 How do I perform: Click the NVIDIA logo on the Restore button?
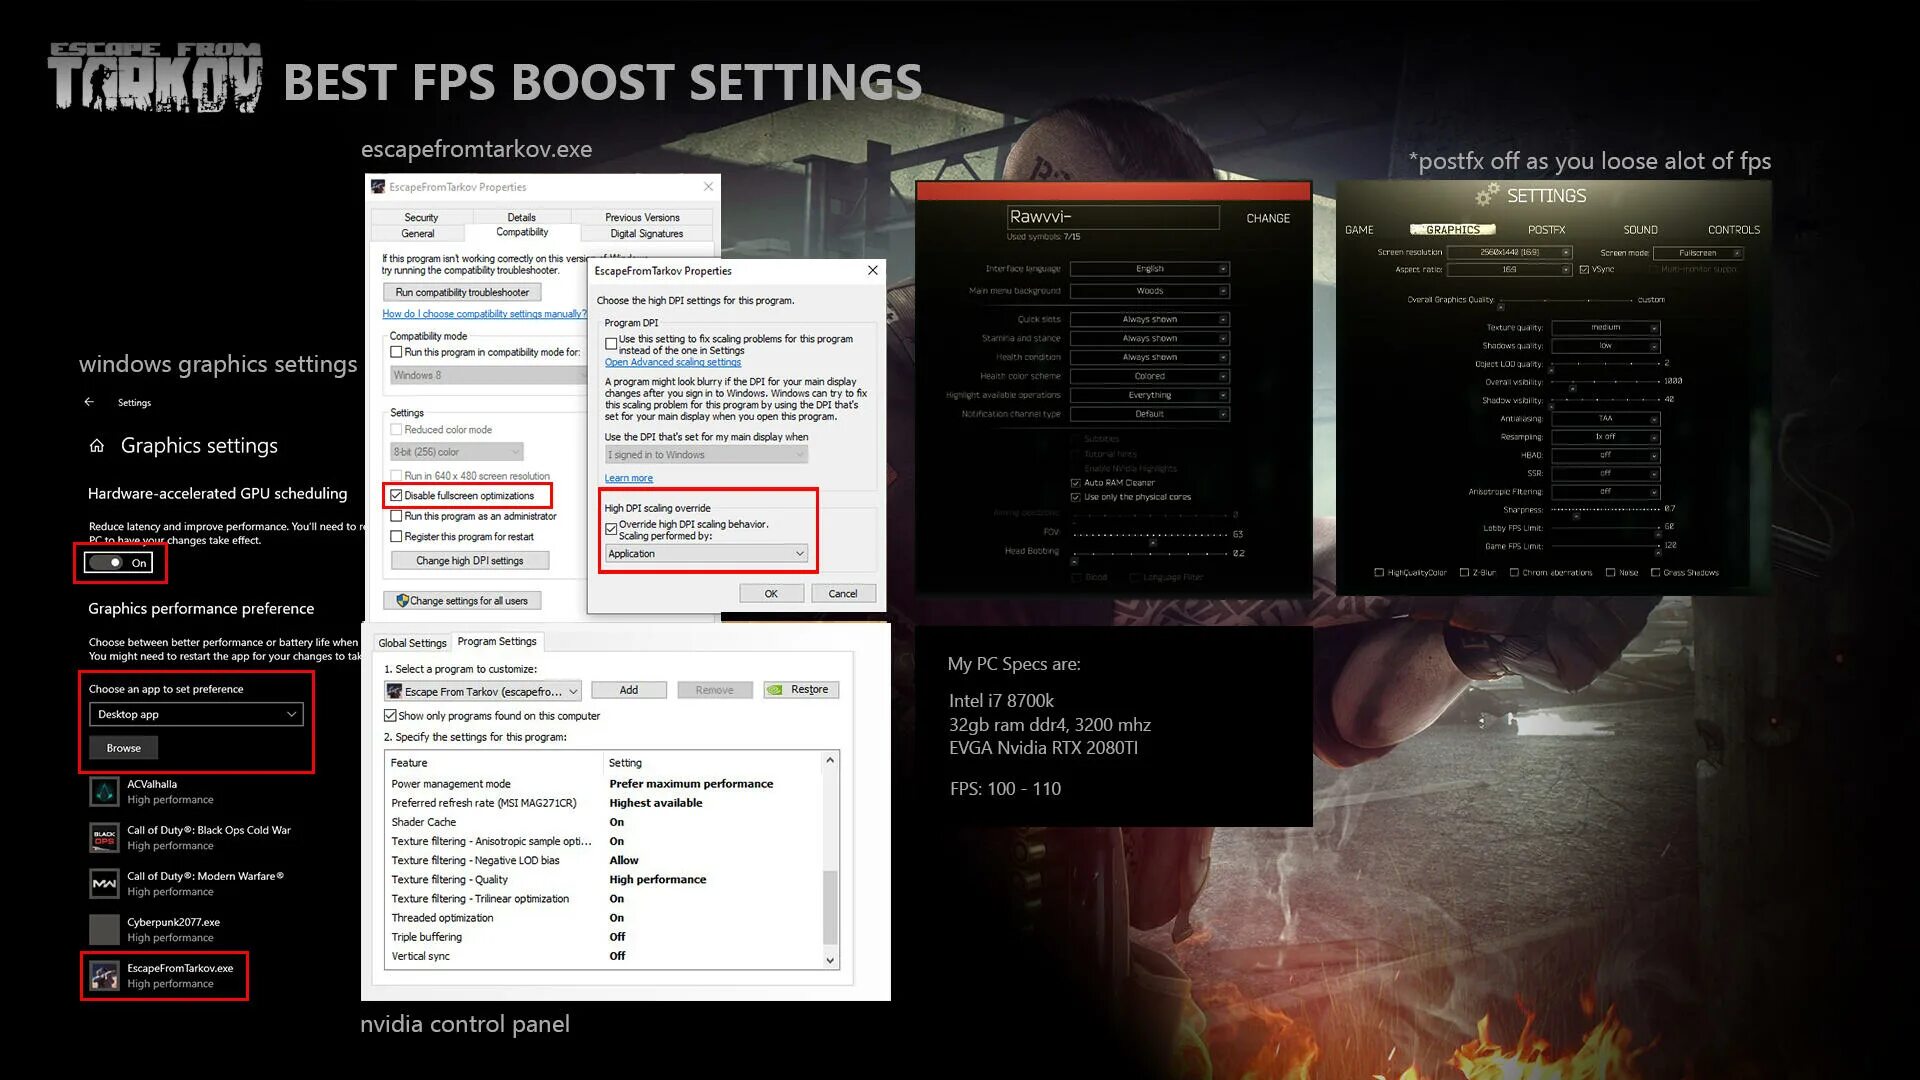pos(775,690)
